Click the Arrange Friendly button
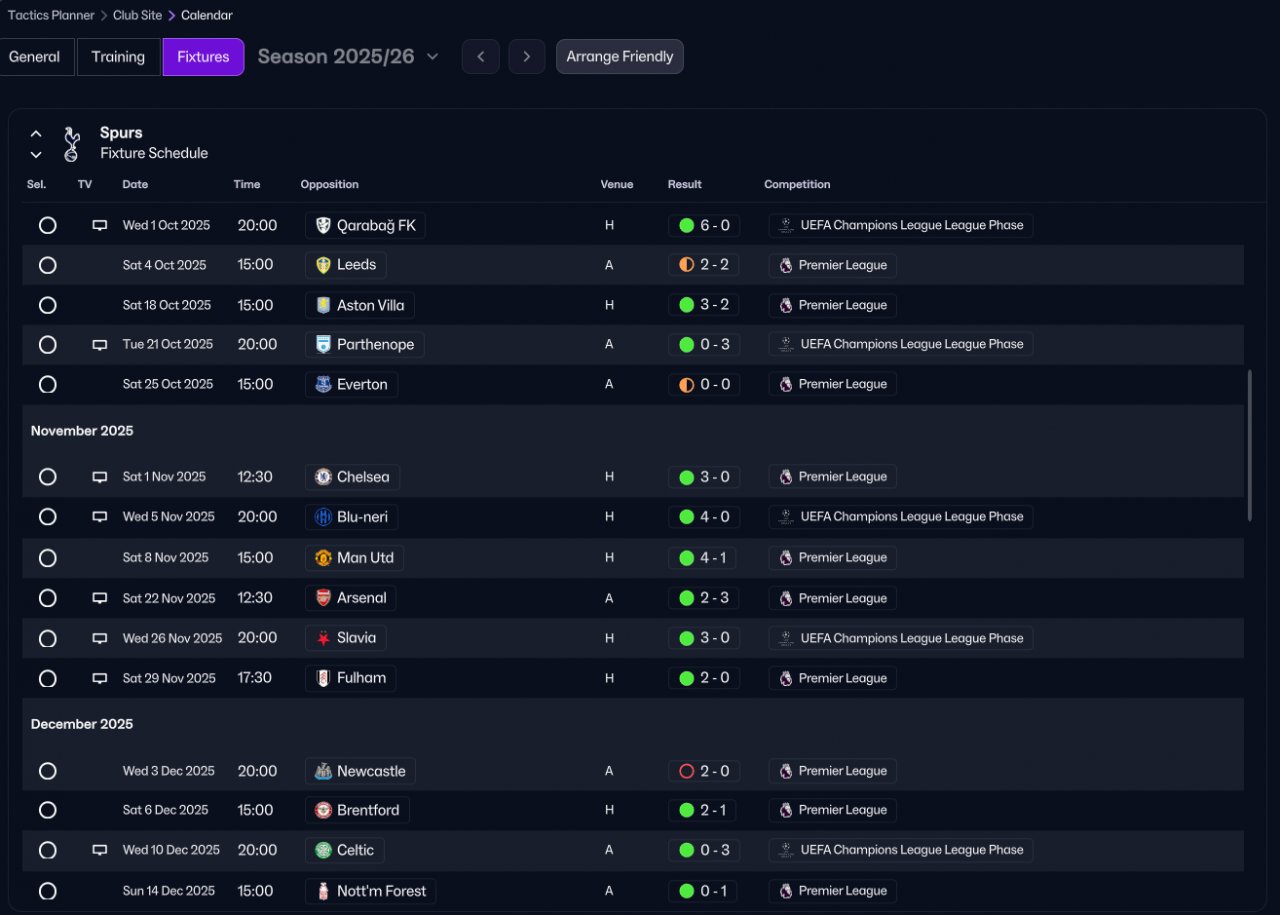The image size is (1280, 915). (x=619, y=57)
